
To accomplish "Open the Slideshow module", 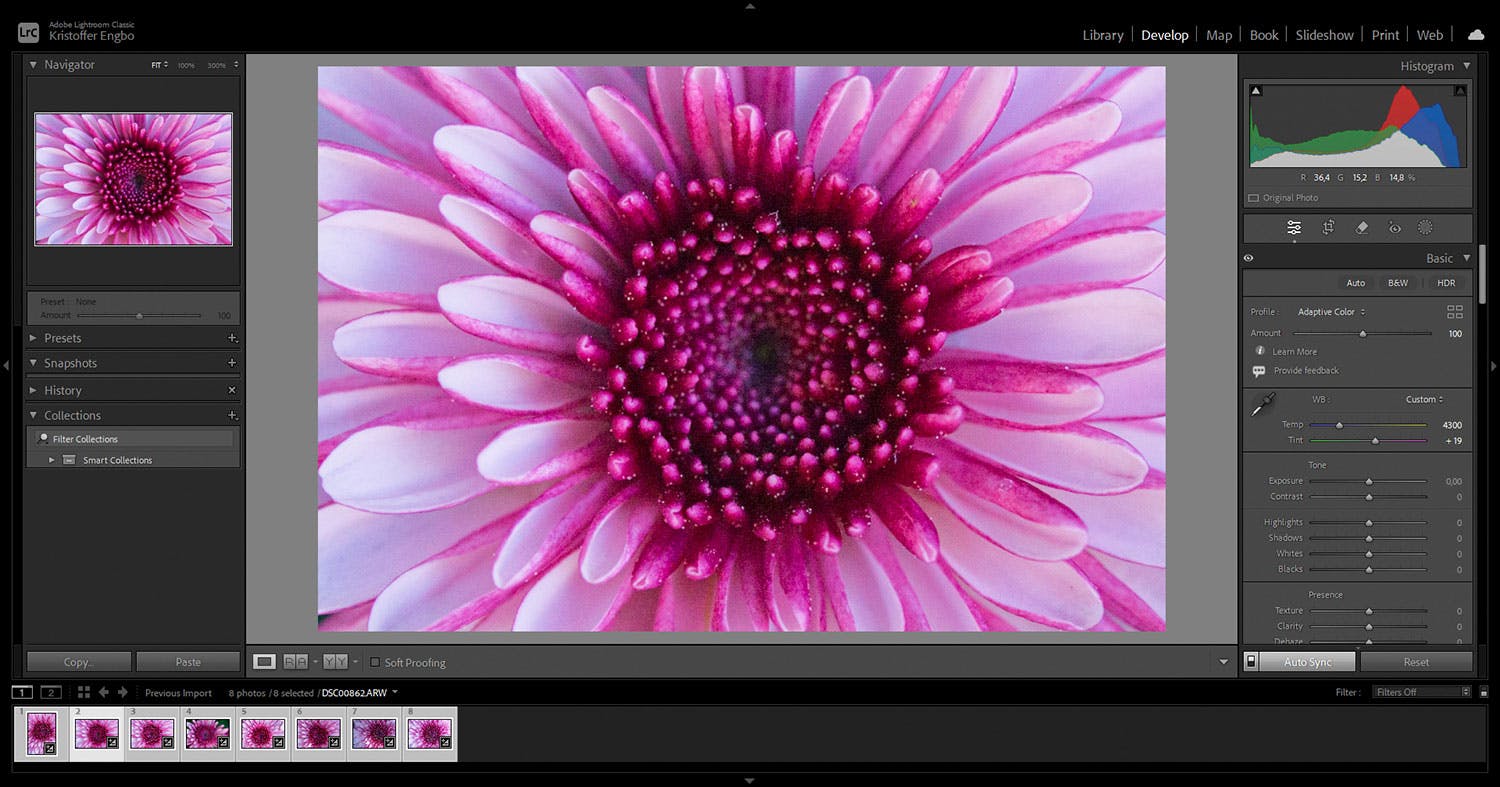I will point(1324,35).
